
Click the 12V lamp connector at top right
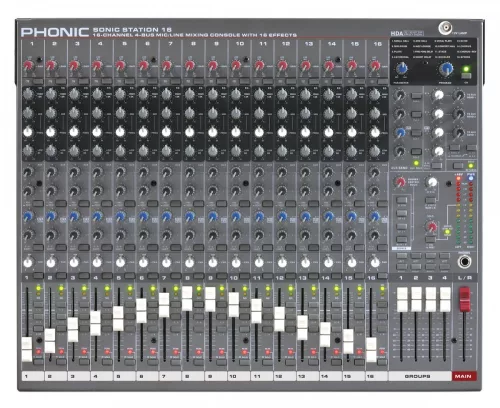point(445,28)
